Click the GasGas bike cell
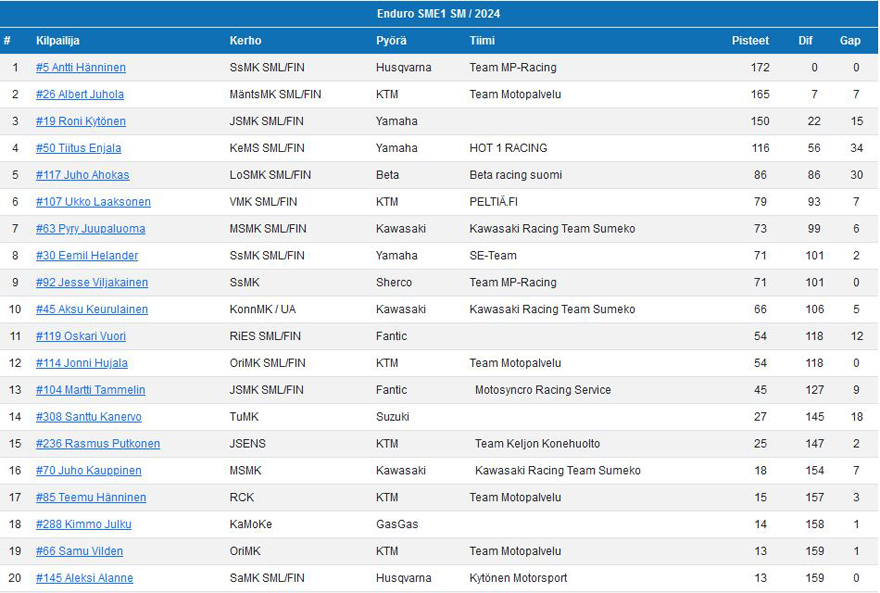This screenshot has width=880, height=593. coord(397,525)
